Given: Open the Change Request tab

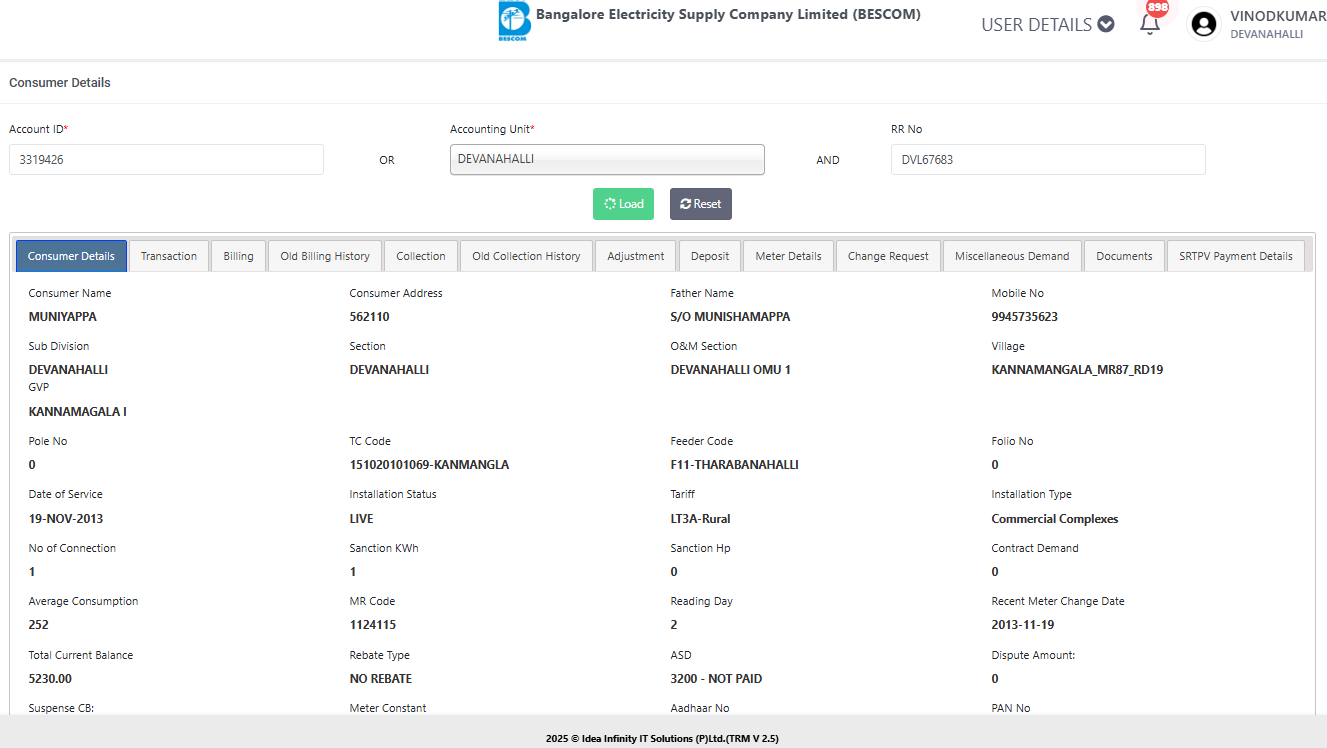Looking at the screenshot, I should coord(888,256).
